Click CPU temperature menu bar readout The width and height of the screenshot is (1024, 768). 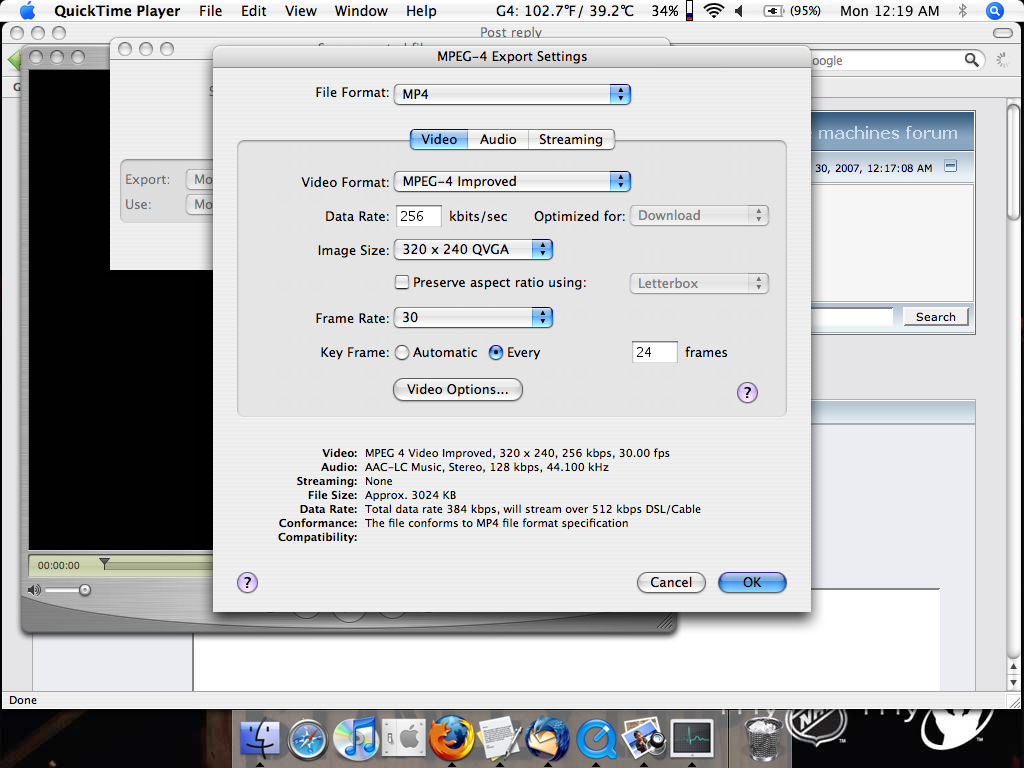coord(564,10)
